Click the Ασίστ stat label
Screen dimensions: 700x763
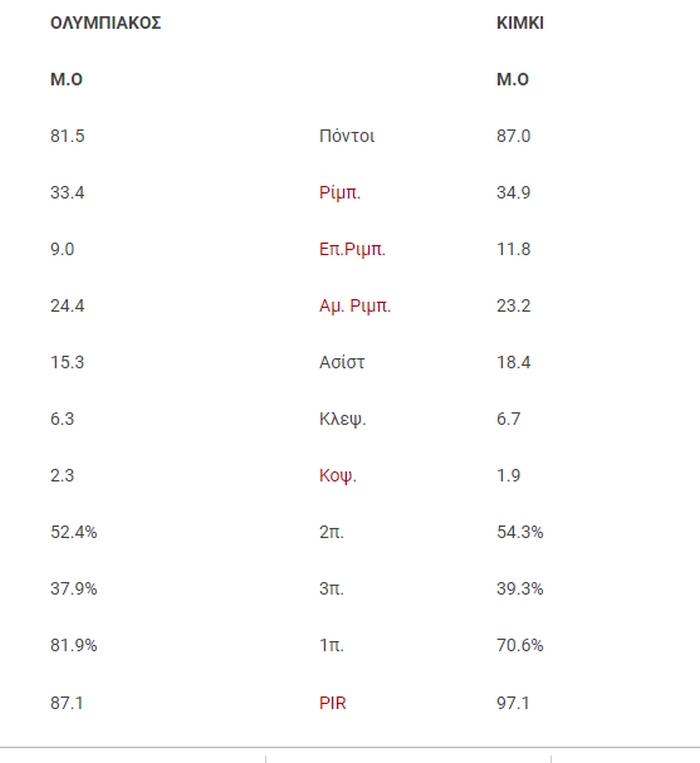[341, 363]
